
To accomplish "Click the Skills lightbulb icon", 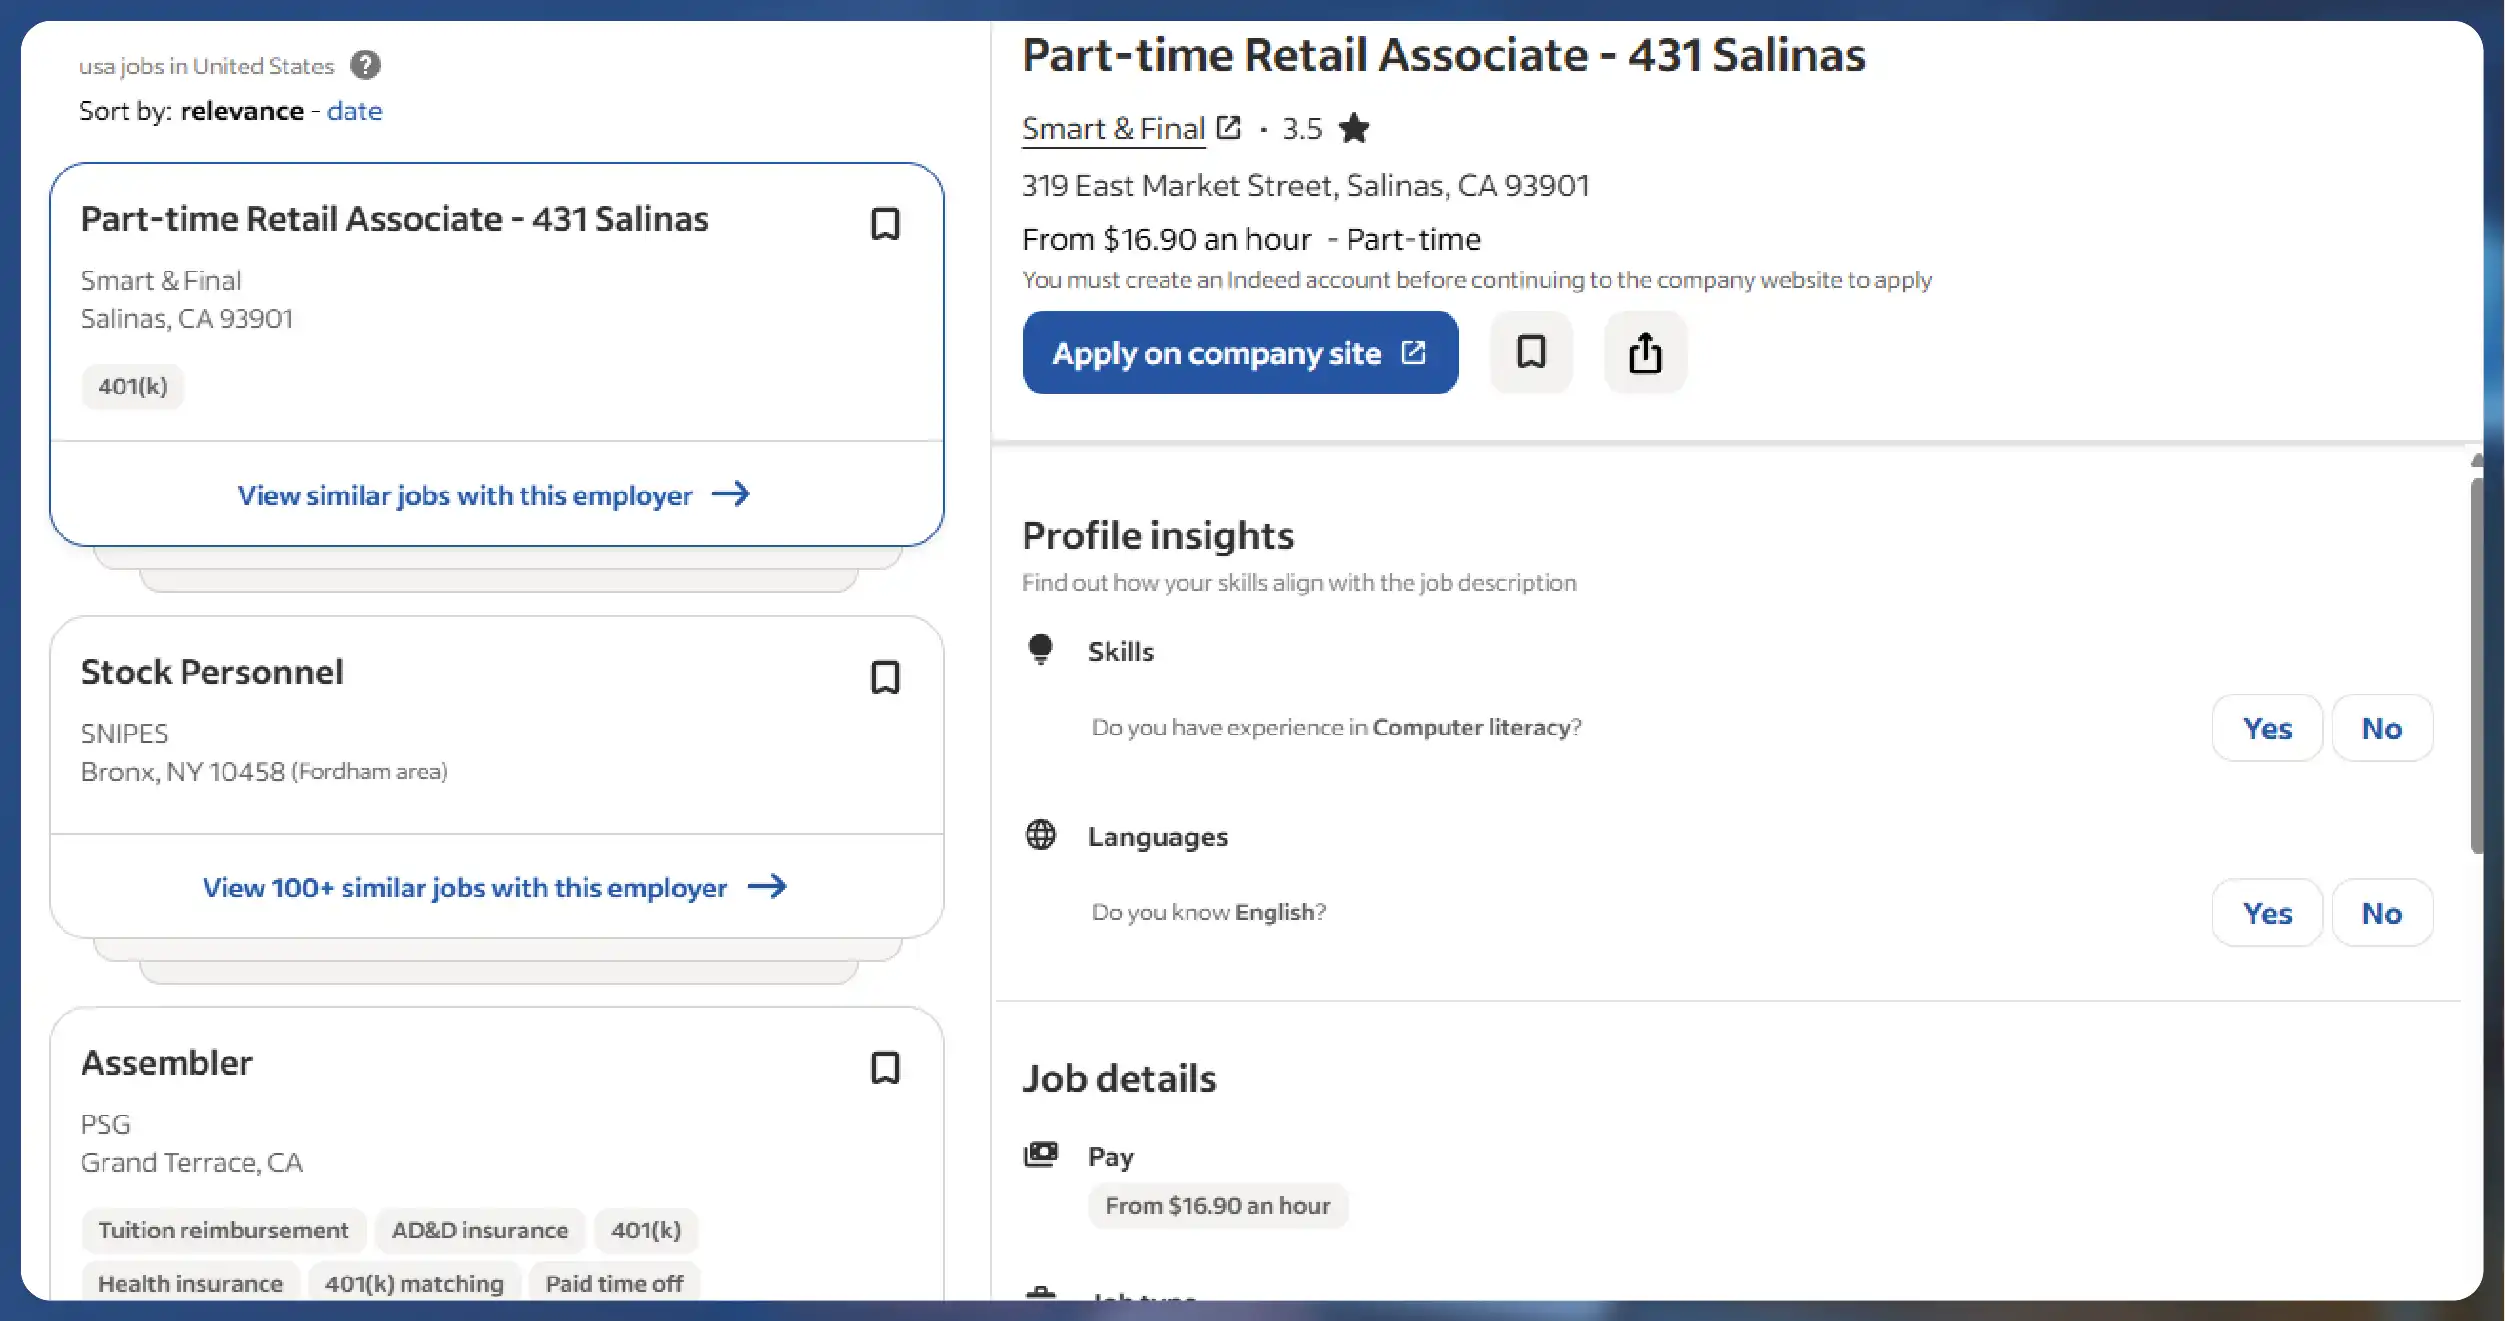I will pyautogui.click(x=1041, y=649).
